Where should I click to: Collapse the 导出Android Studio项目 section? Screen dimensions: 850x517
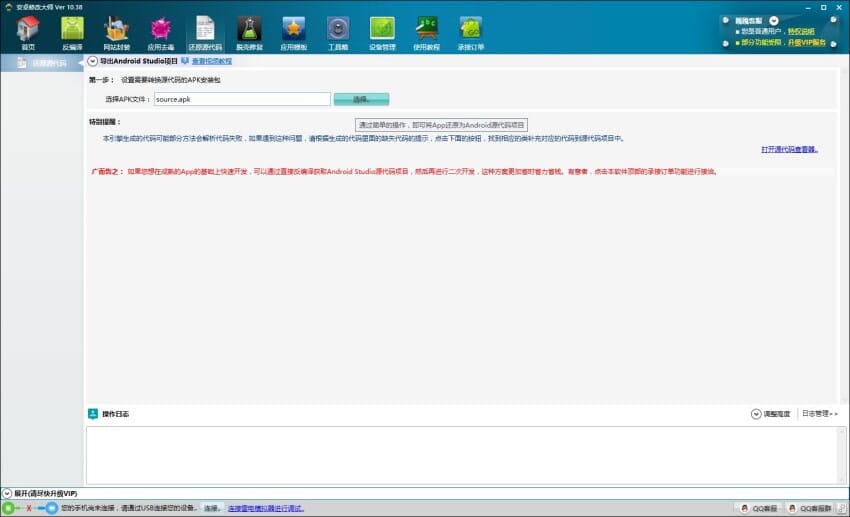point(92,62)
